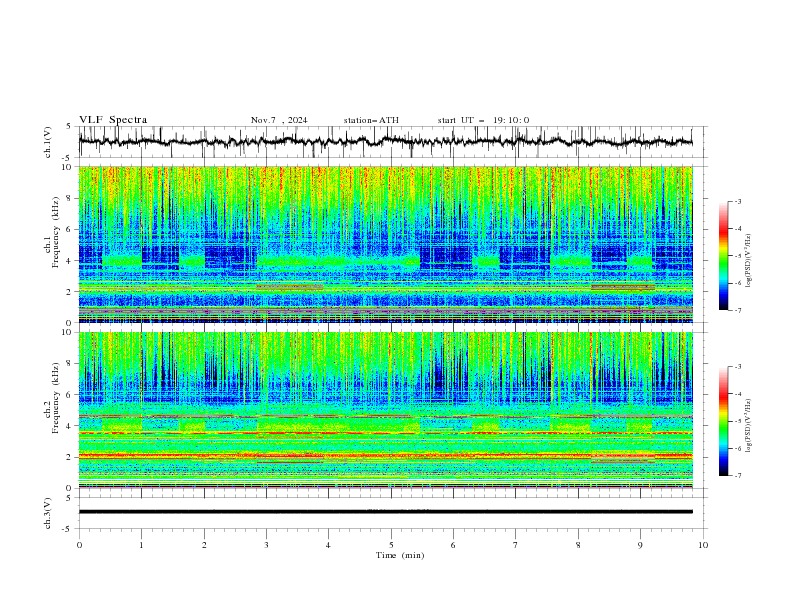Click the ch.3 flat black waveform trace
This screenshot has height=612, width=792.
pyautogui.click(x=385, y=512)
